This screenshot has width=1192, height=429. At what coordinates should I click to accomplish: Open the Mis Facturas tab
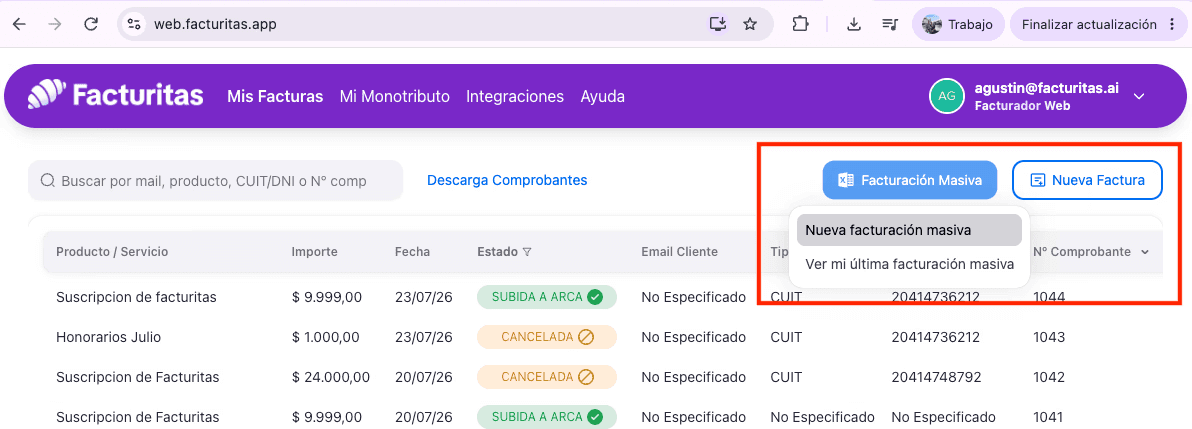click(x=275, y=97)
